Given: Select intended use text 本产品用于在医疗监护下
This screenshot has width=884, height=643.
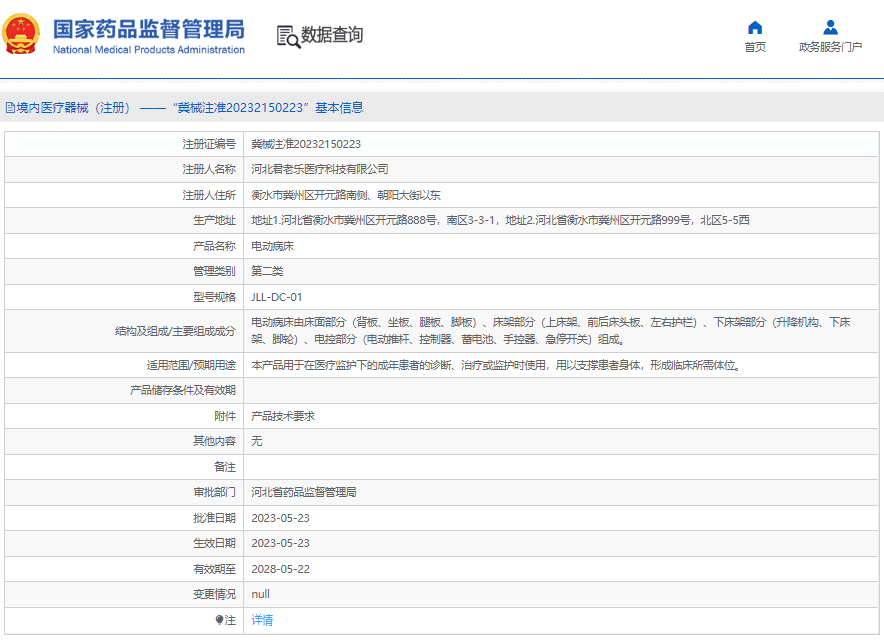Looking at the screenshot, I should 496,365.
